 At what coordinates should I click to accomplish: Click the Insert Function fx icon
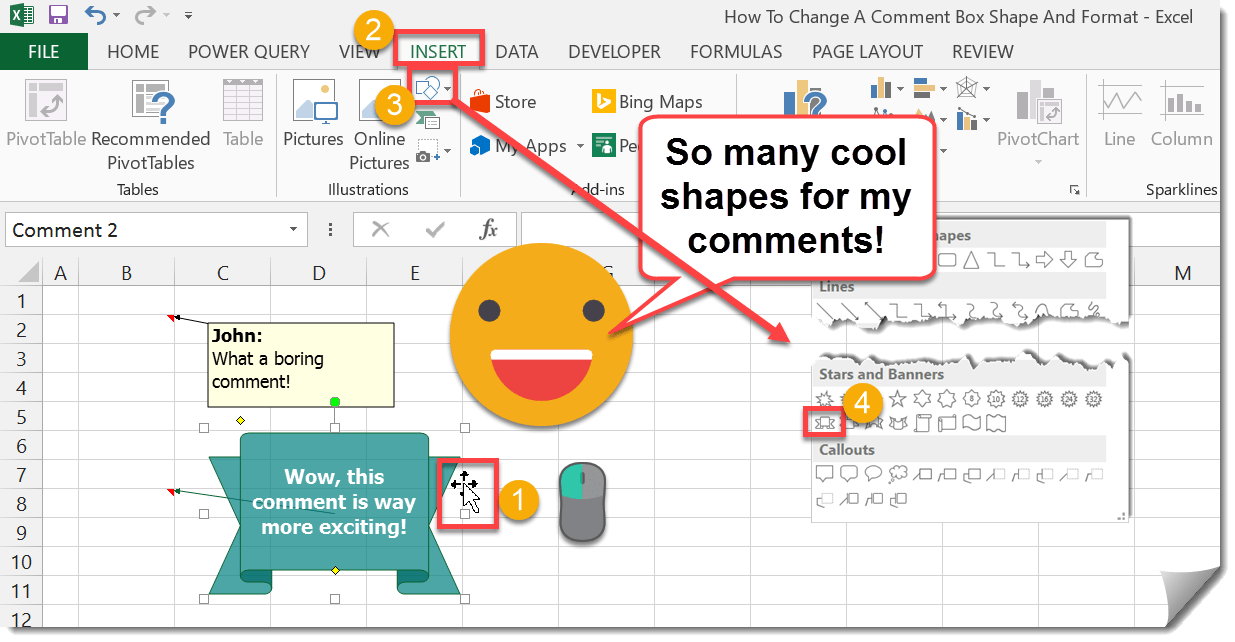[488, 230]
